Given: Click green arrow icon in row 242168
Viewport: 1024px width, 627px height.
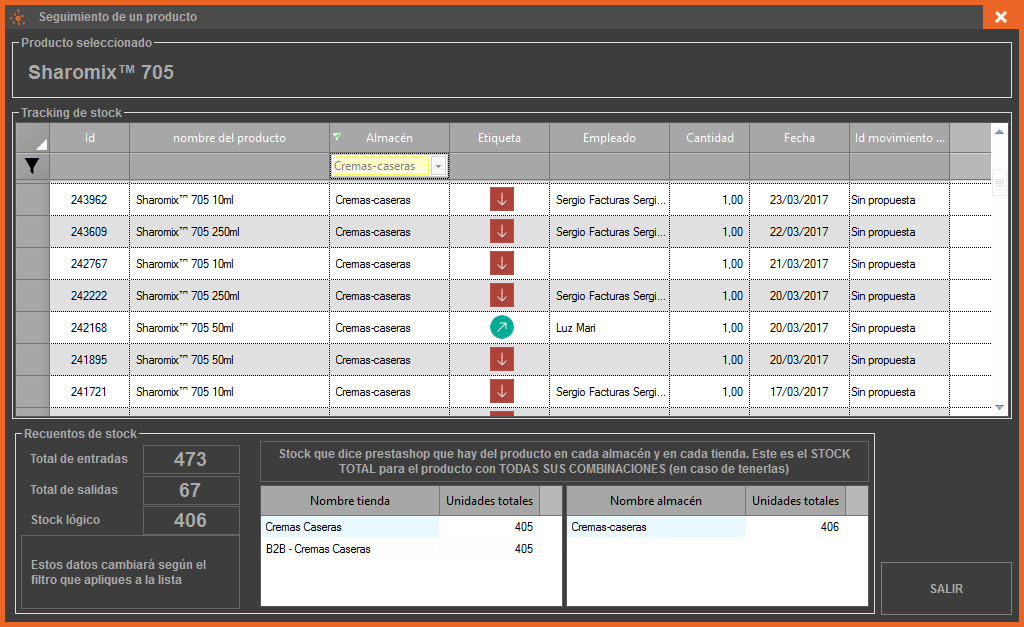Looking at the screenshot, I should point(501,327).
